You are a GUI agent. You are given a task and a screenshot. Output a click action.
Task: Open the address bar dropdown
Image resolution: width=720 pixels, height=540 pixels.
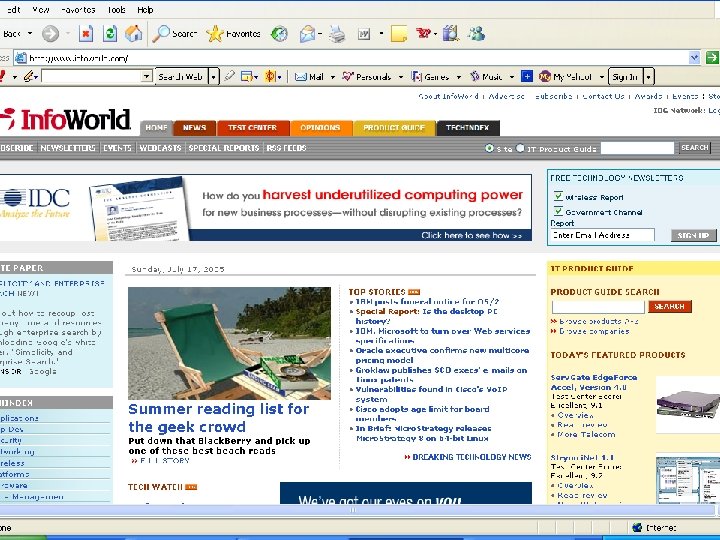[694, 57]
